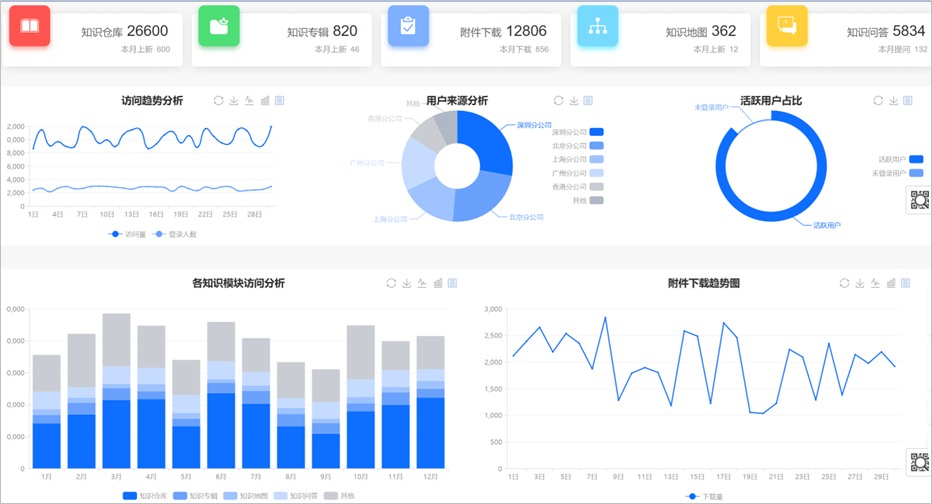Toggle 知识仓库 series in the module legend
Image resolution: width=932 pixels, height=504 pixels.
(x=130, y=495)
